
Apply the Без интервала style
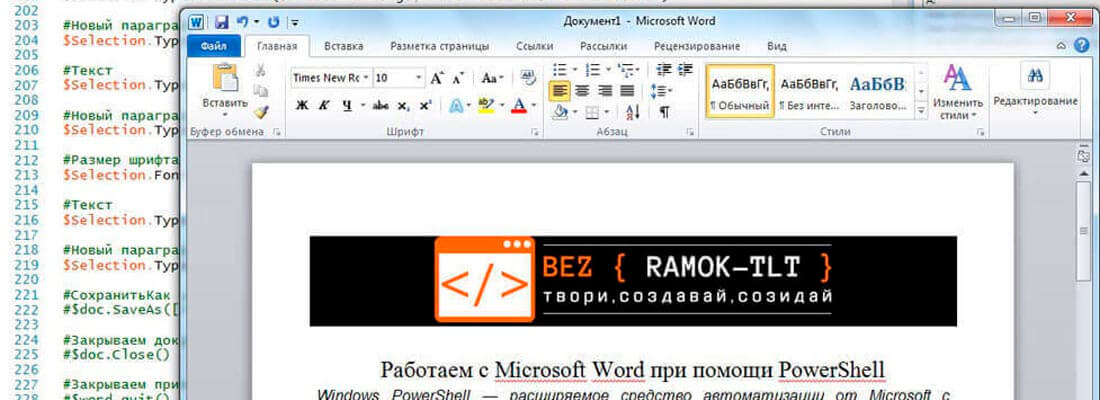809,91
